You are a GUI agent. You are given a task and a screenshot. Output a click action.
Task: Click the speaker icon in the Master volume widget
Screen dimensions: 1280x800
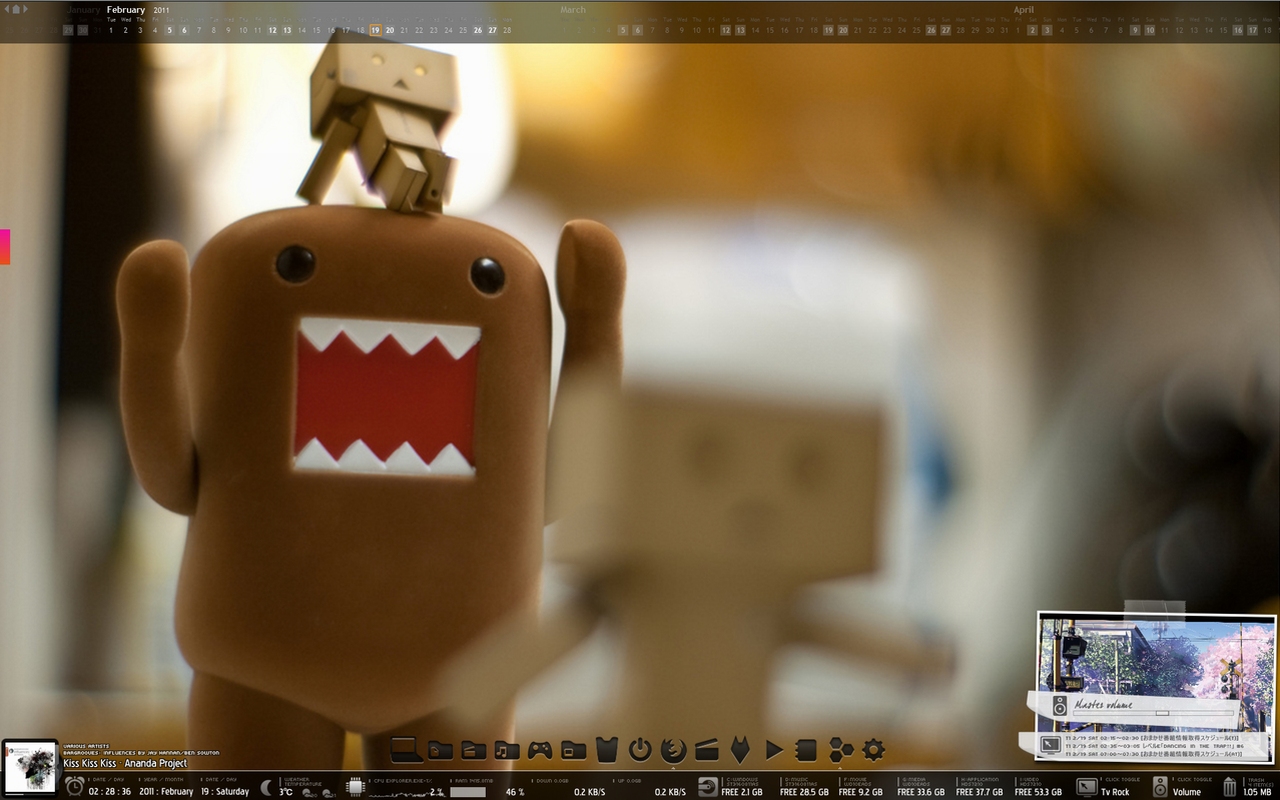click(1060, 706)
